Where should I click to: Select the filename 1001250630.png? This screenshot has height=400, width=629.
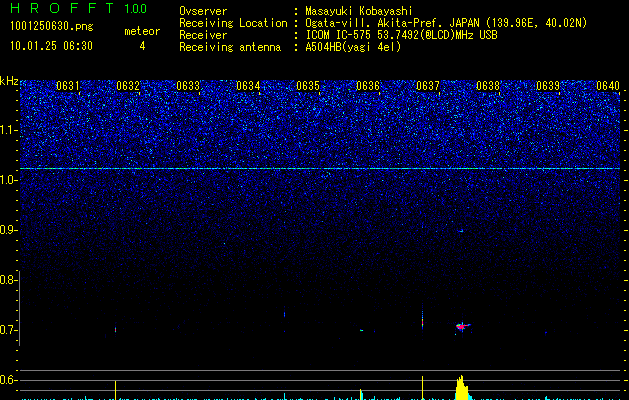tap(52, 27)
